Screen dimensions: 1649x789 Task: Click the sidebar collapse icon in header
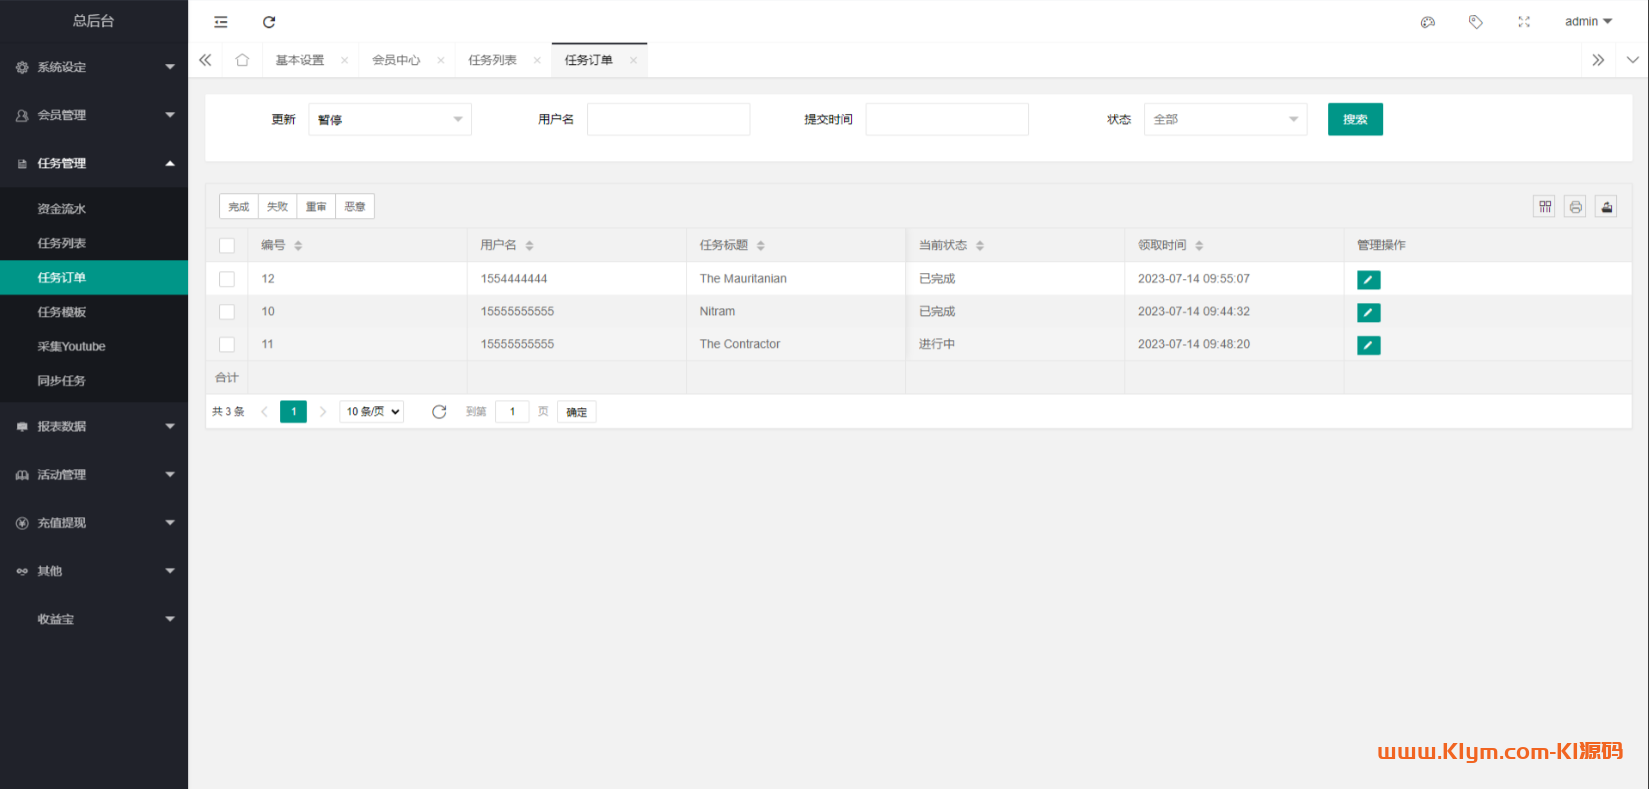(x=221, y=22)
